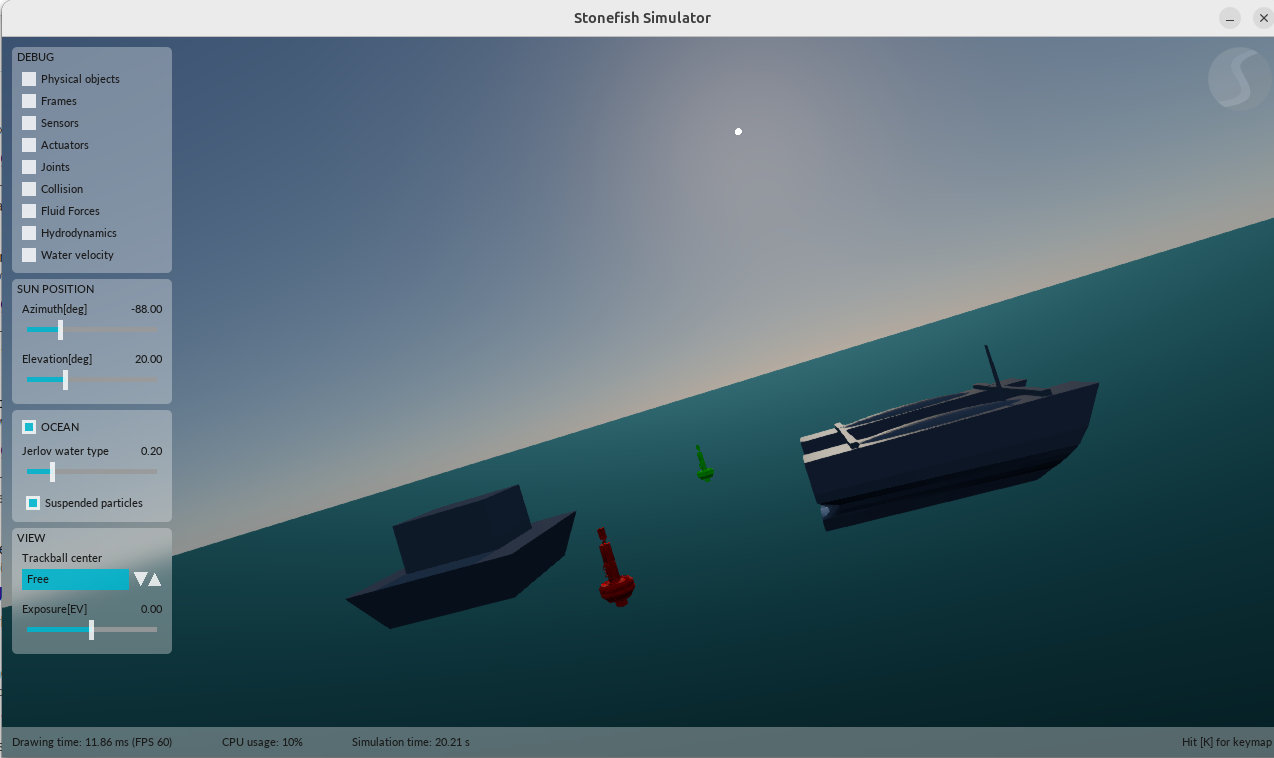Screen dimensions: 1274x758
Task: Adjust the Jerlov water type slider
Action: (x=92, y=471)
